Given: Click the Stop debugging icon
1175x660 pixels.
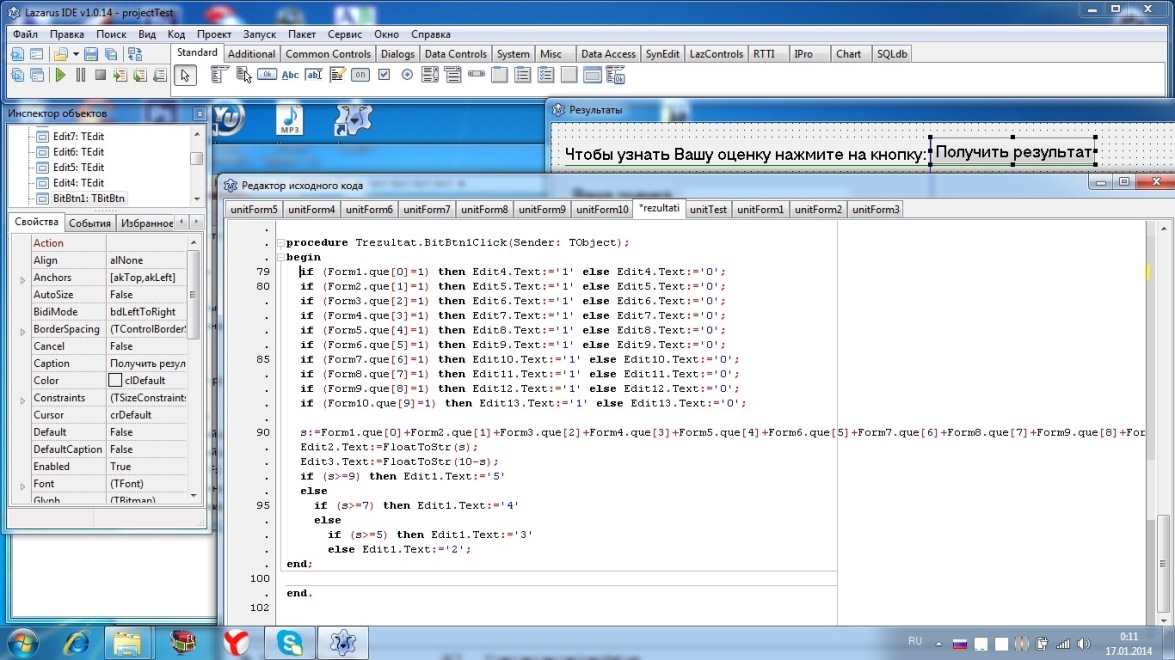Looking at the screenshot, I should pos(100,75).
